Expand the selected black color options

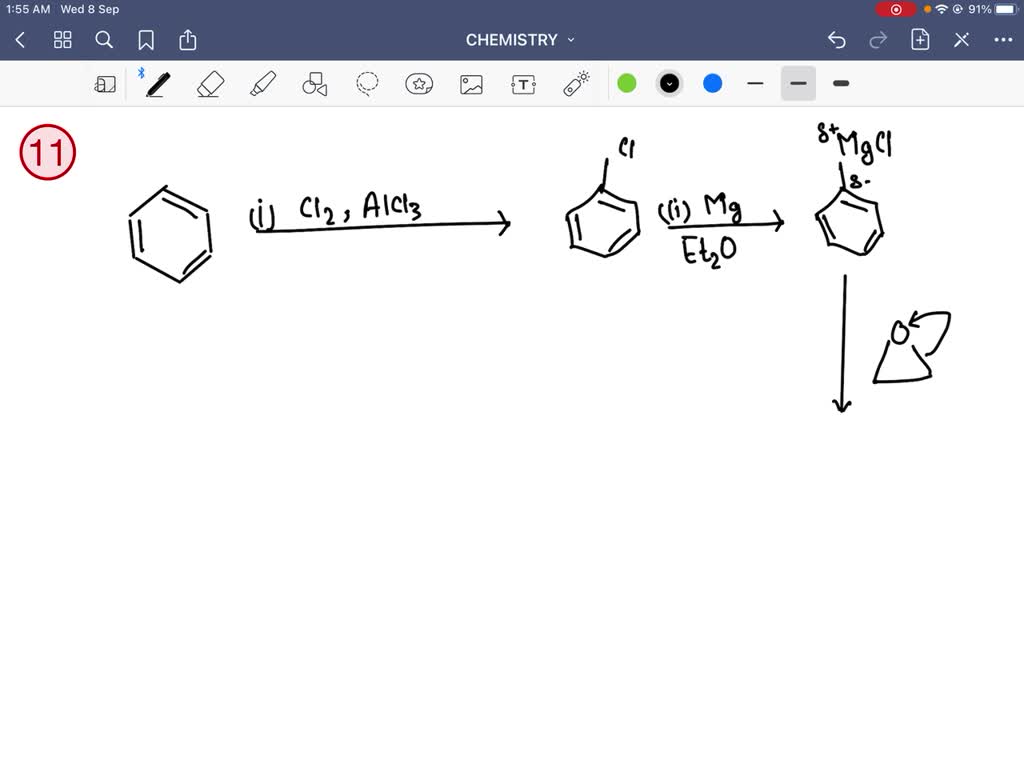[670, 84]
